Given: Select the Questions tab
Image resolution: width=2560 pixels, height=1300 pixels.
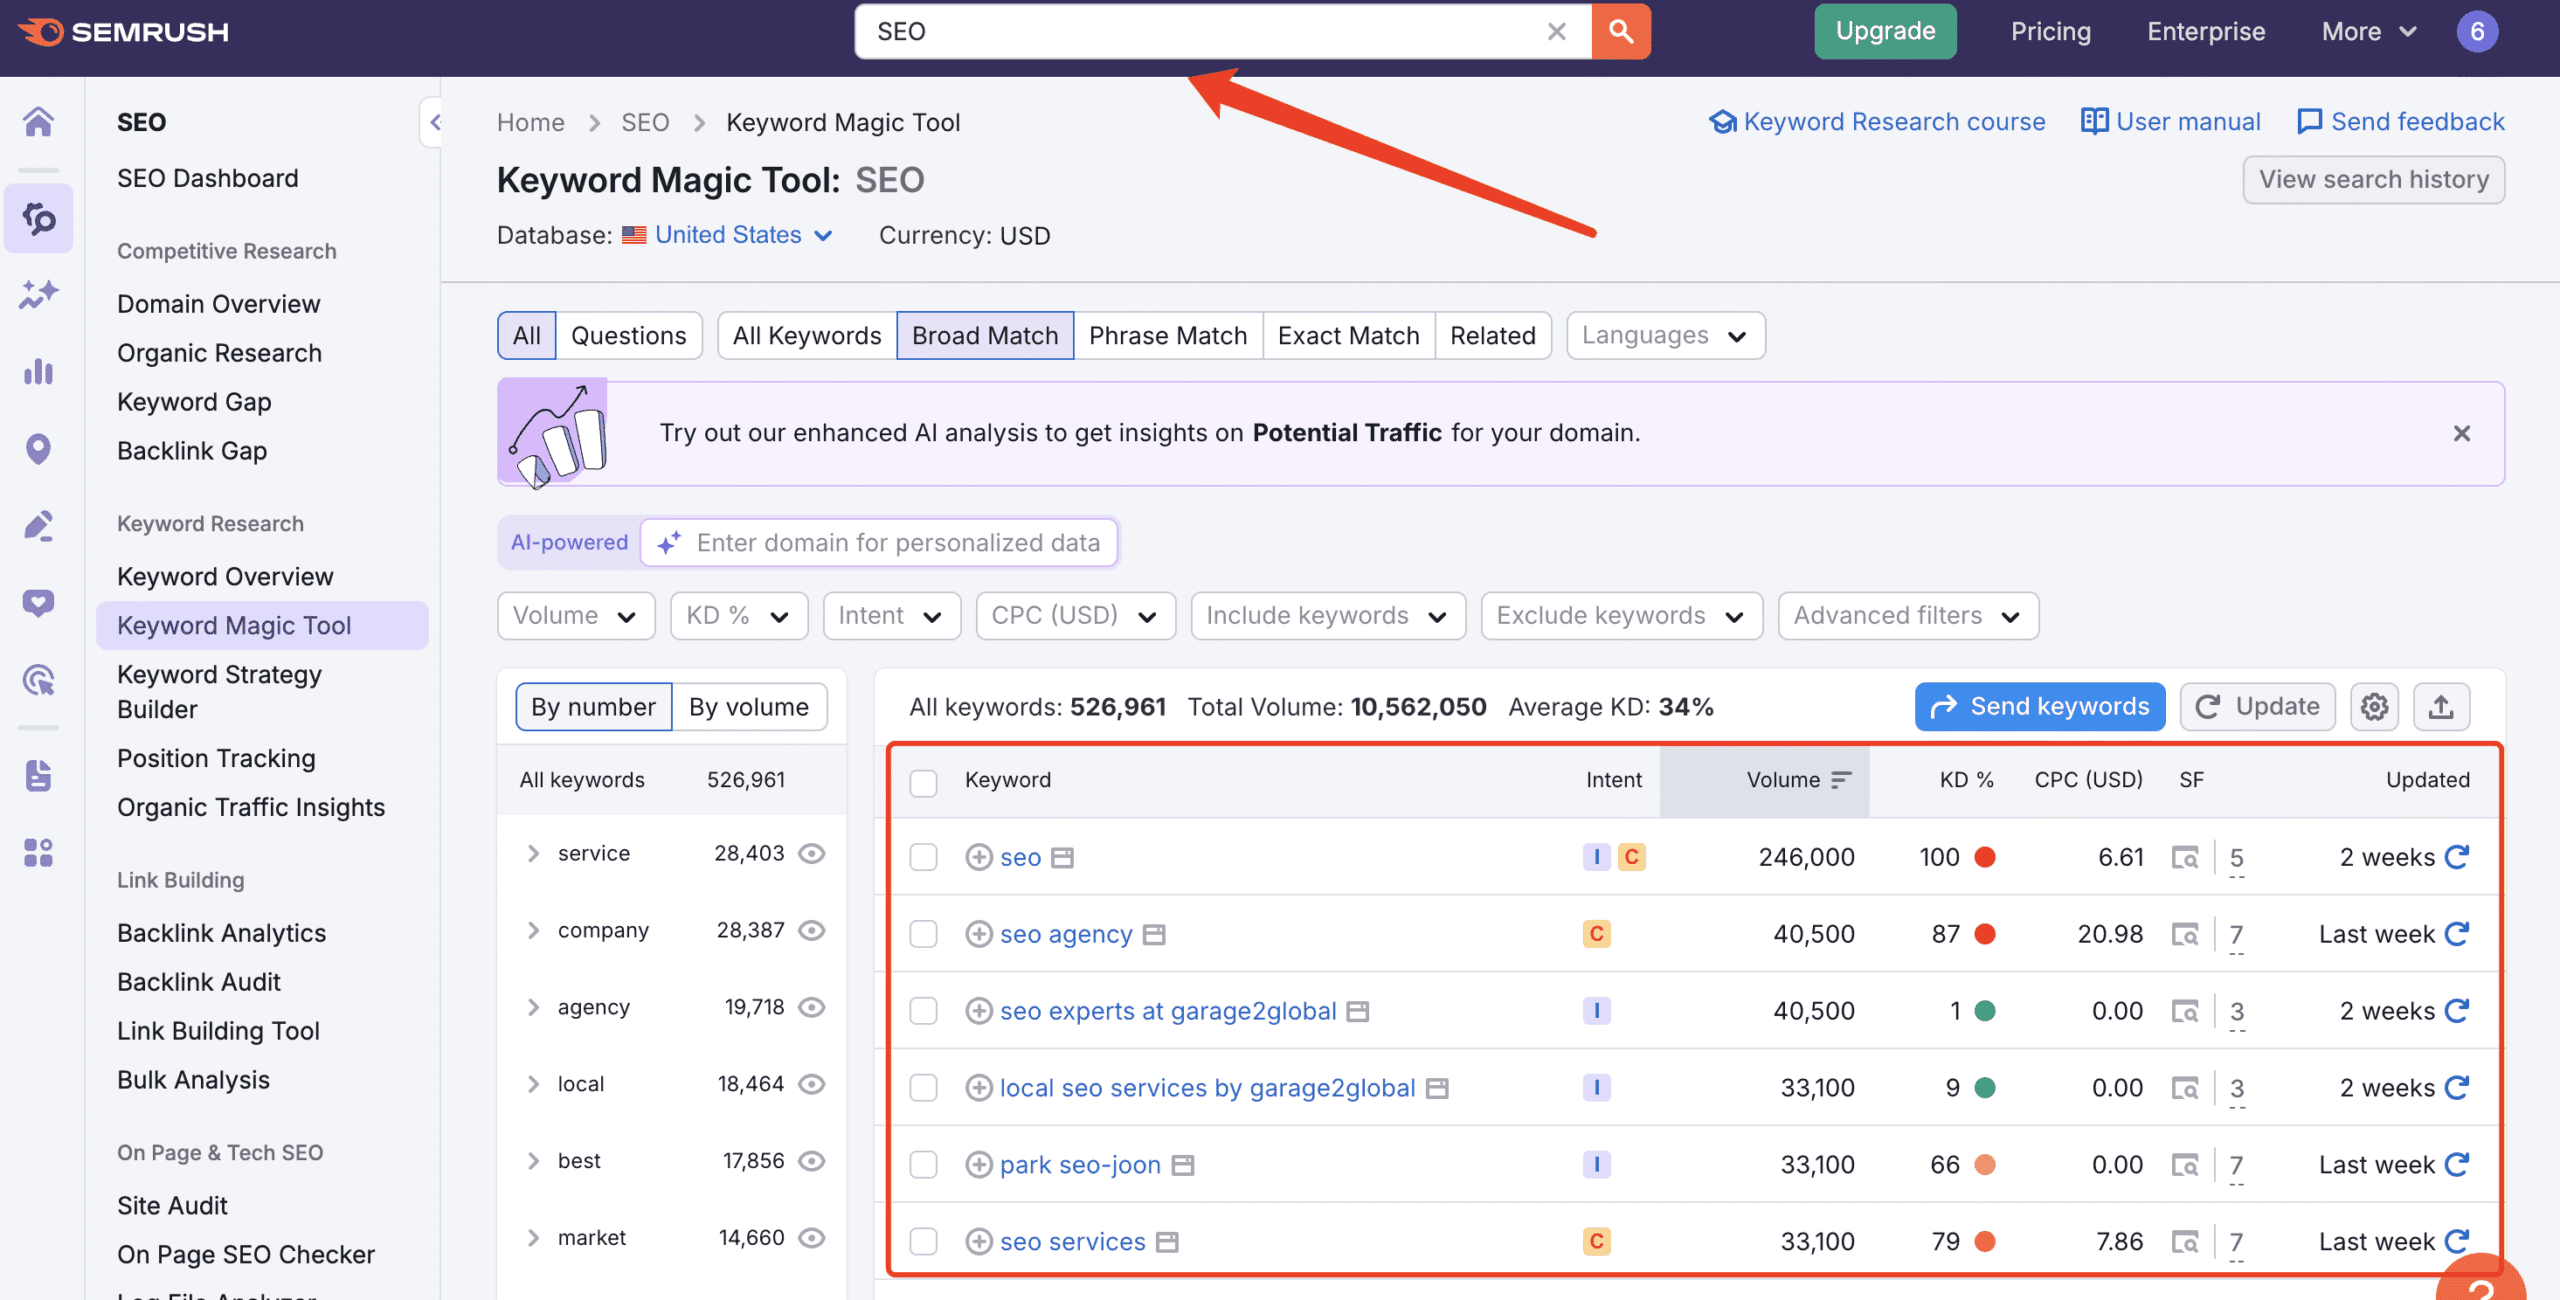Looking at the screenshot, I should [x=628, y=336].
